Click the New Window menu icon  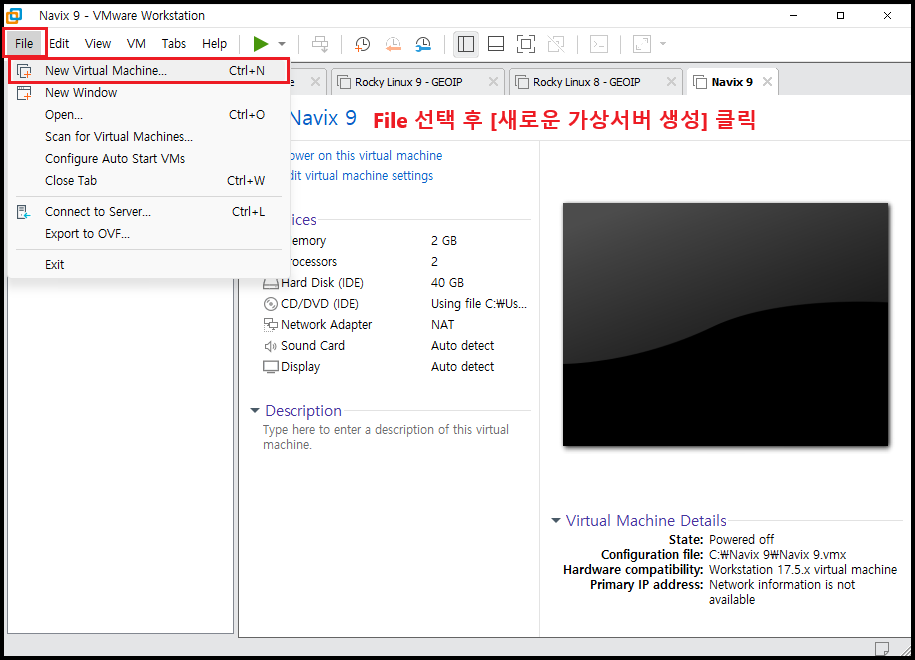click(24, 93)
